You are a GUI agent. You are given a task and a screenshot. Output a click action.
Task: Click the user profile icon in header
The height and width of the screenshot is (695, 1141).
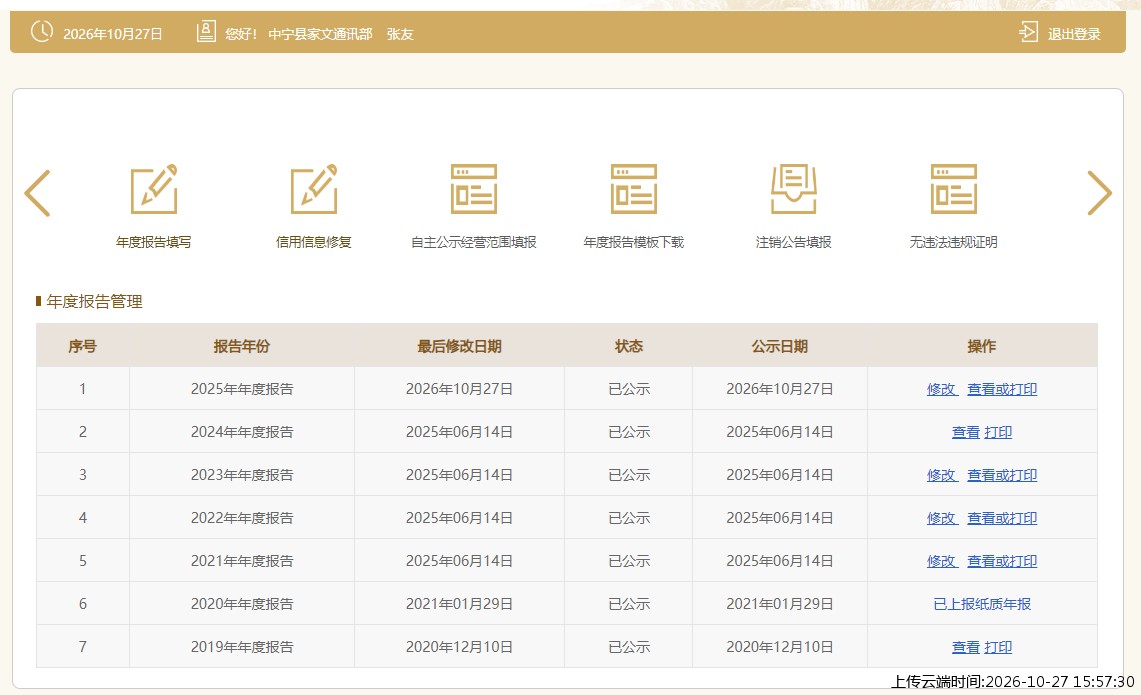point(206,32)
